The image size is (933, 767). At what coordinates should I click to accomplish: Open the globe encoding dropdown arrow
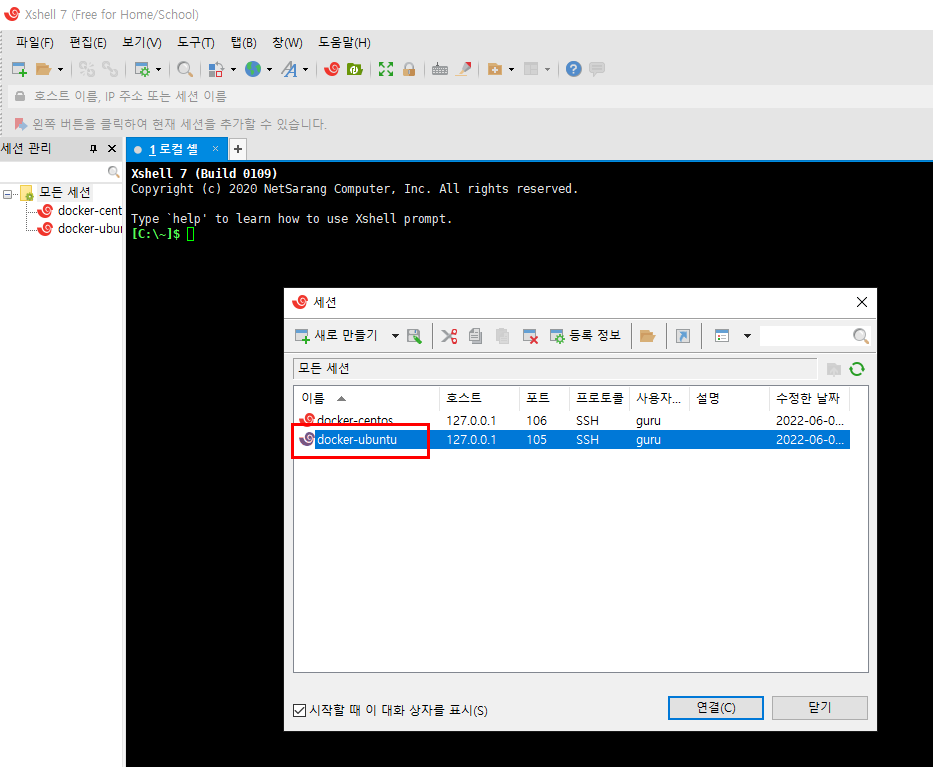pyautogui.click(x=270, y=70)
